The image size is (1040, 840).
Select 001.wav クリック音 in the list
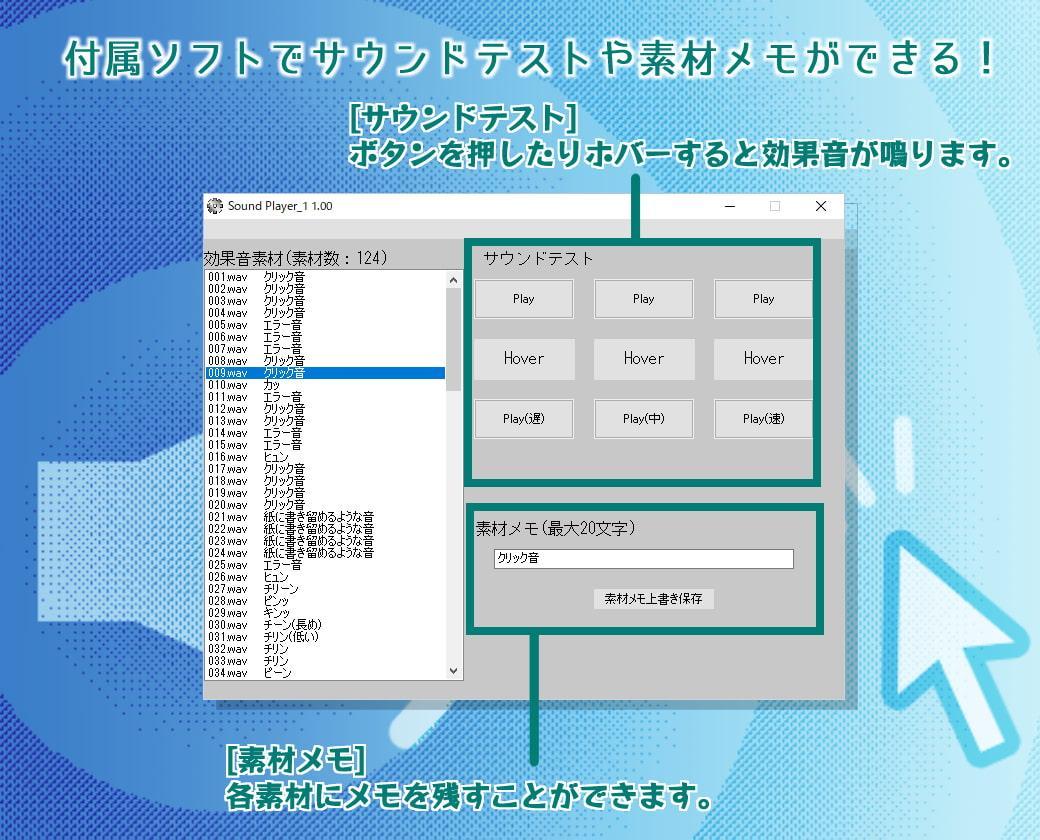[325, 277]
